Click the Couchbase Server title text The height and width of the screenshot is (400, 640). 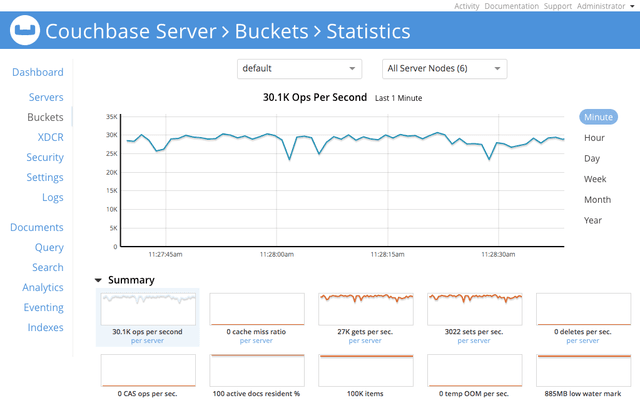coord(131,31)
